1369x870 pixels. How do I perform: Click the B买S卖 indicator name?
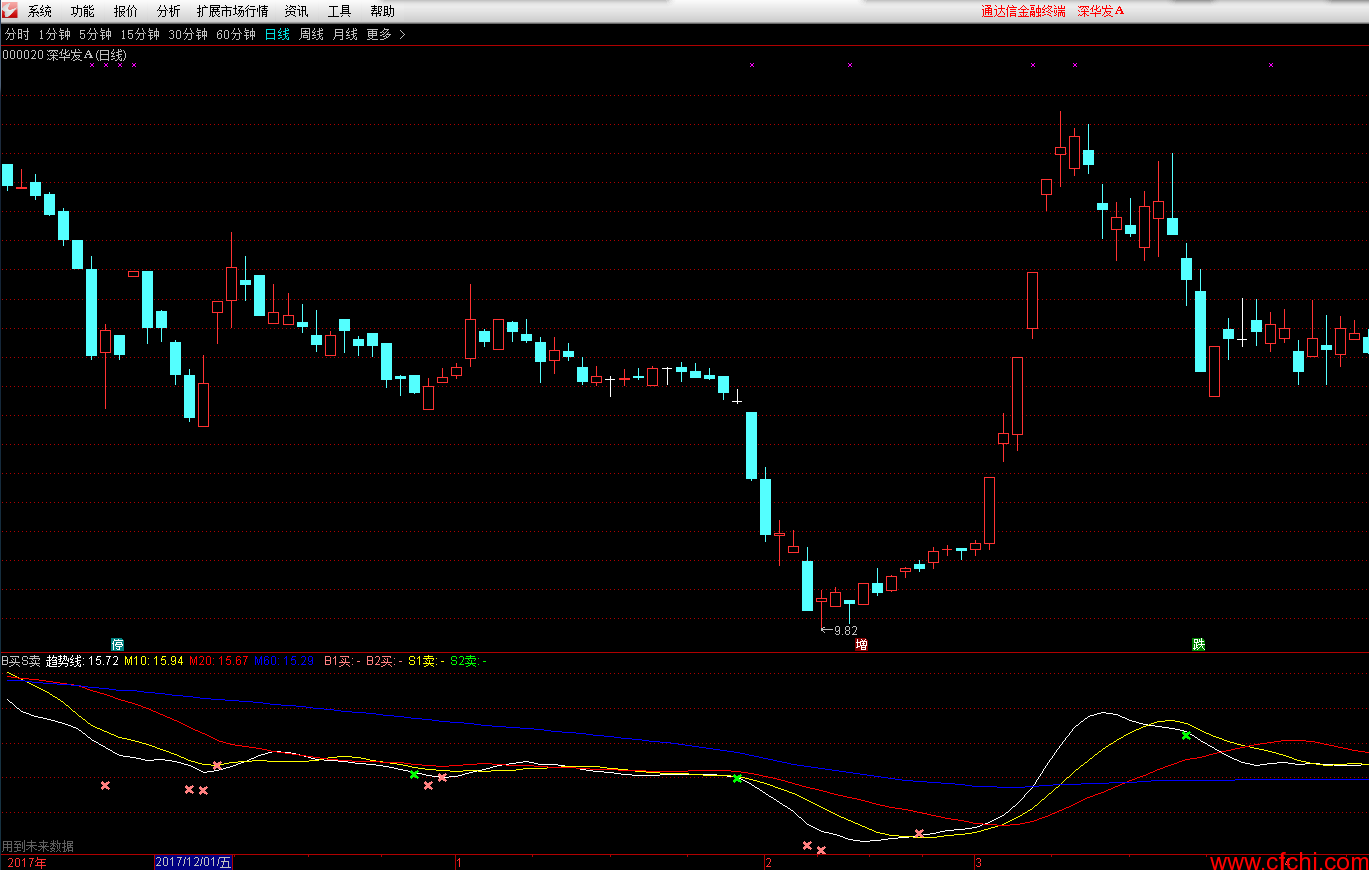coord(20,661)
